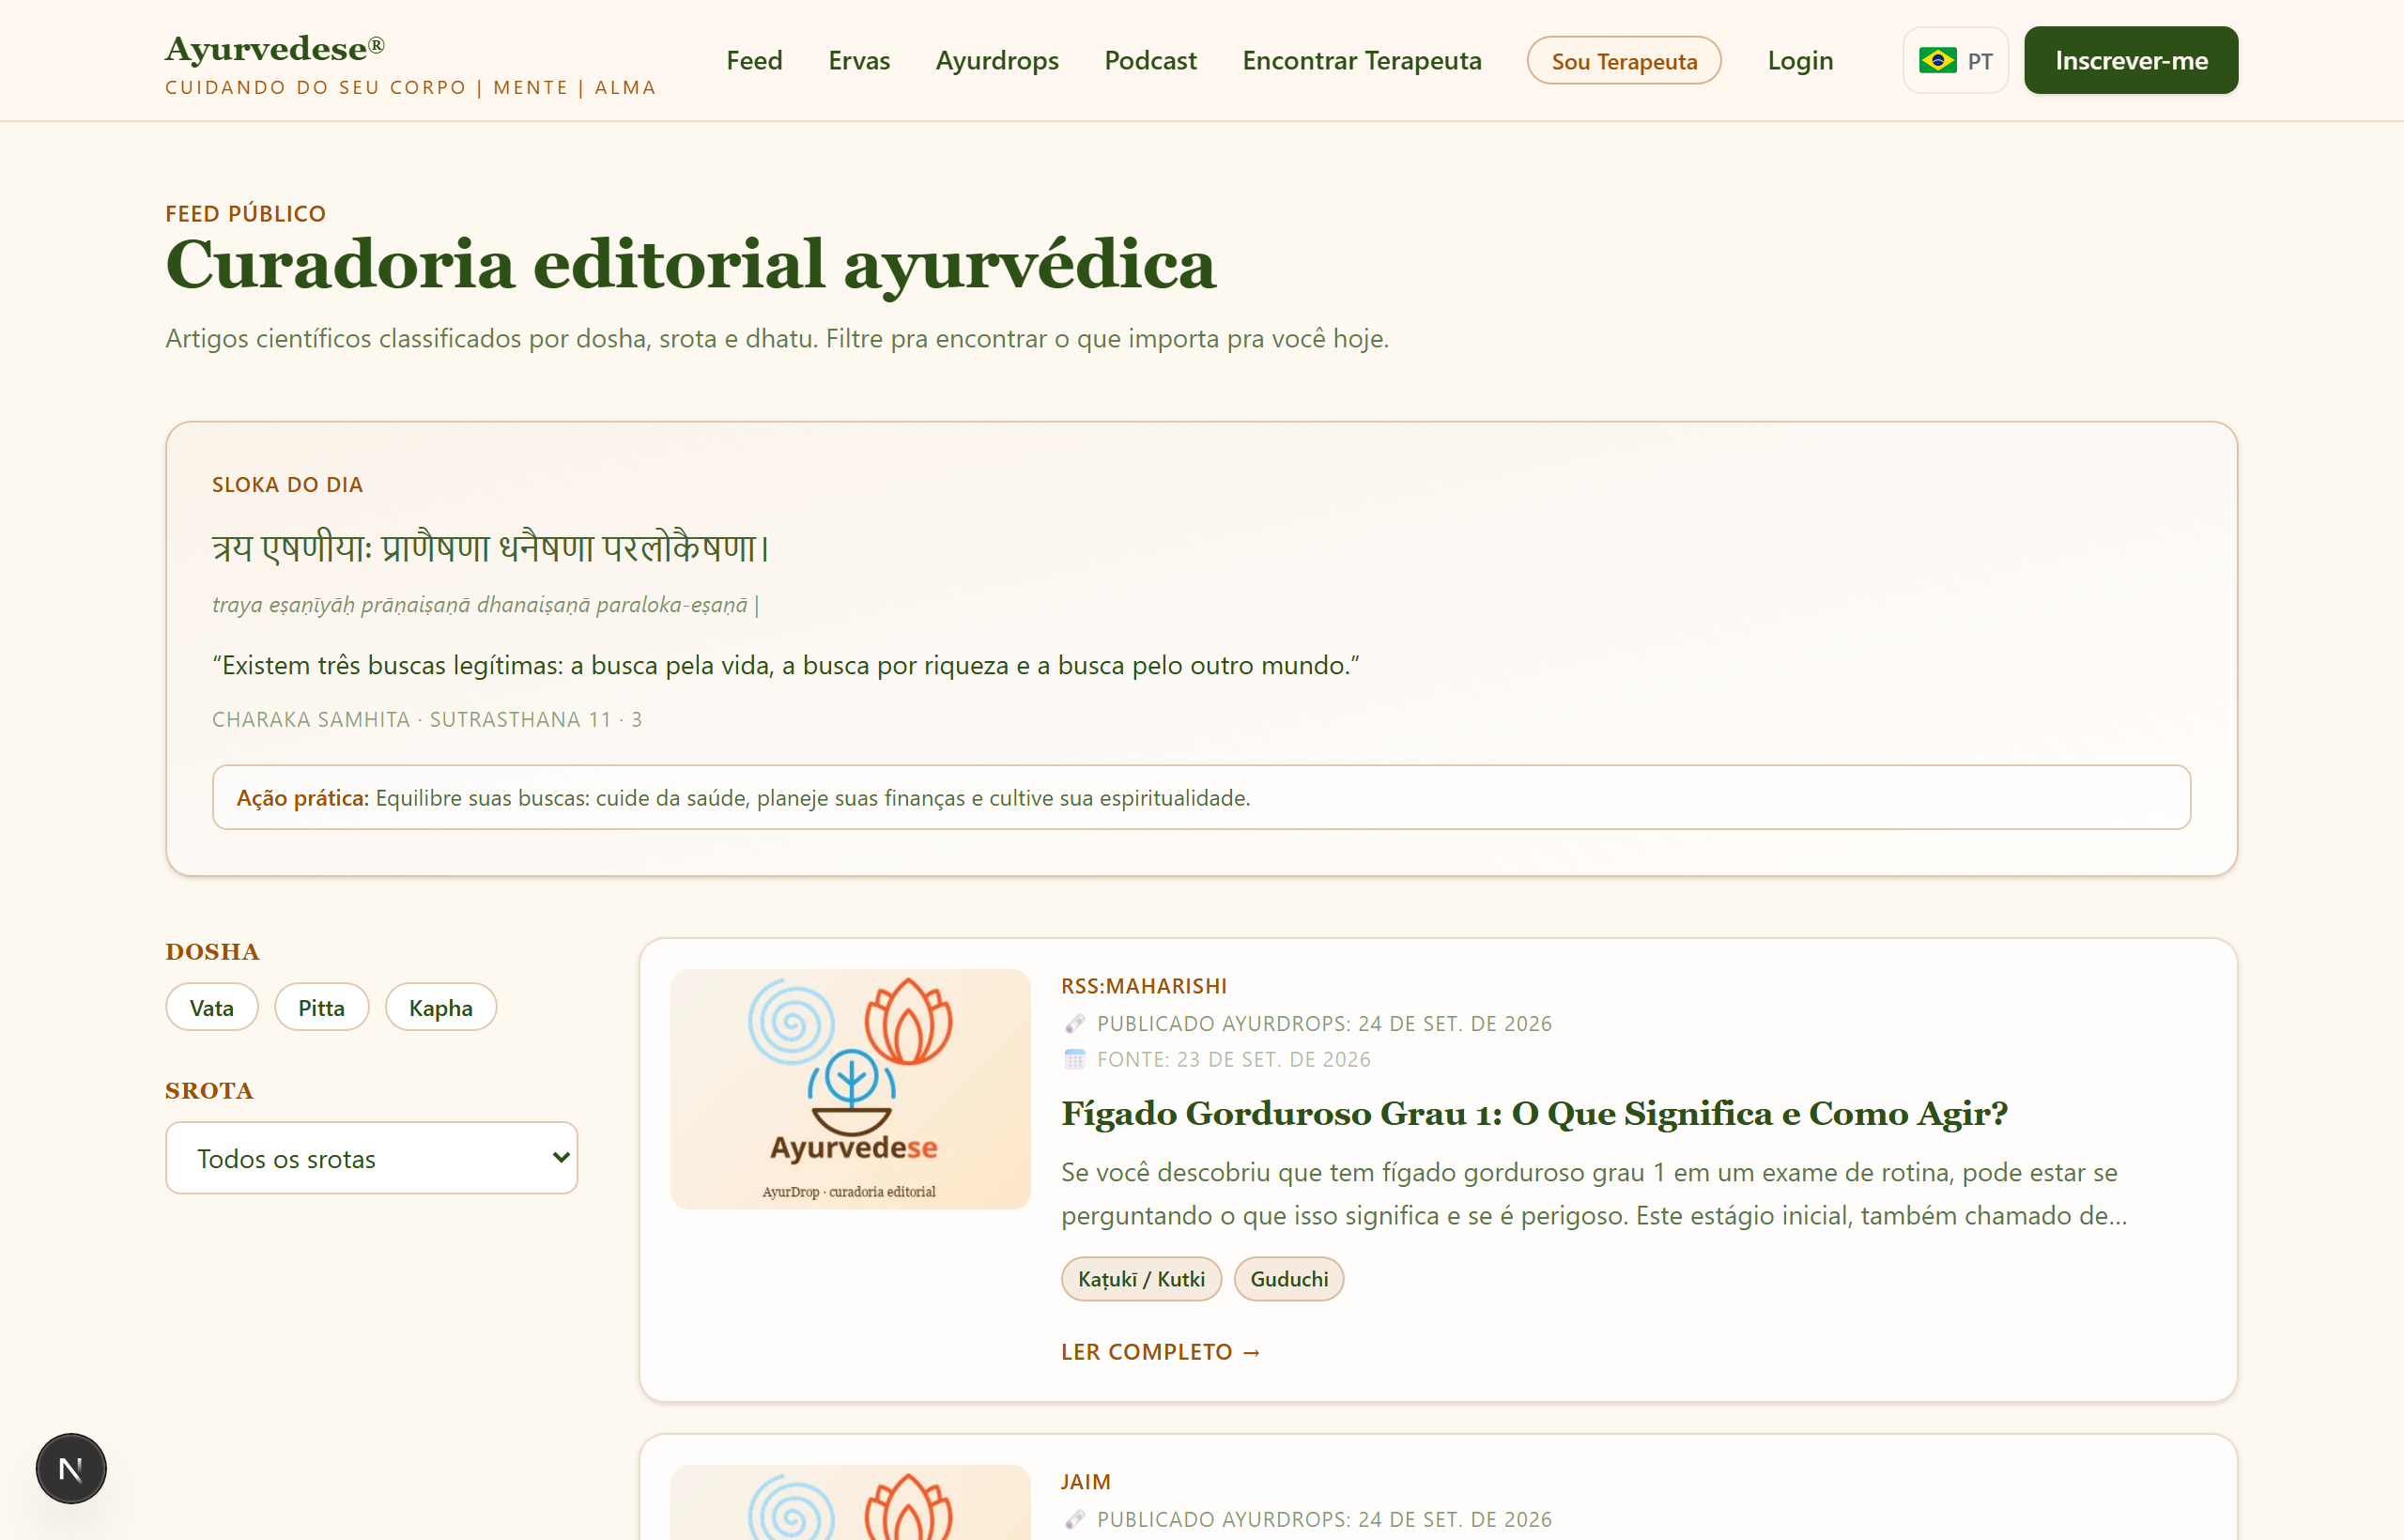Viewport: 2404px width, 1540px height.
Task: Toggle the Vata dosha filter
Action: click(212, 1007)
